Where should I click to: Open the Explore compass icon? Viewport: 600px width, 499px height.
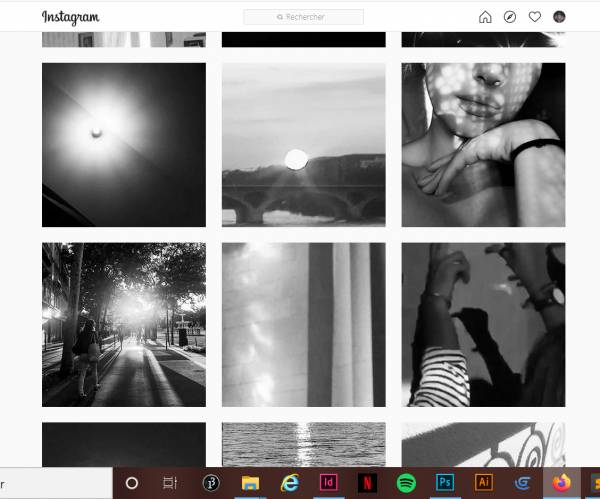point(510,17)
